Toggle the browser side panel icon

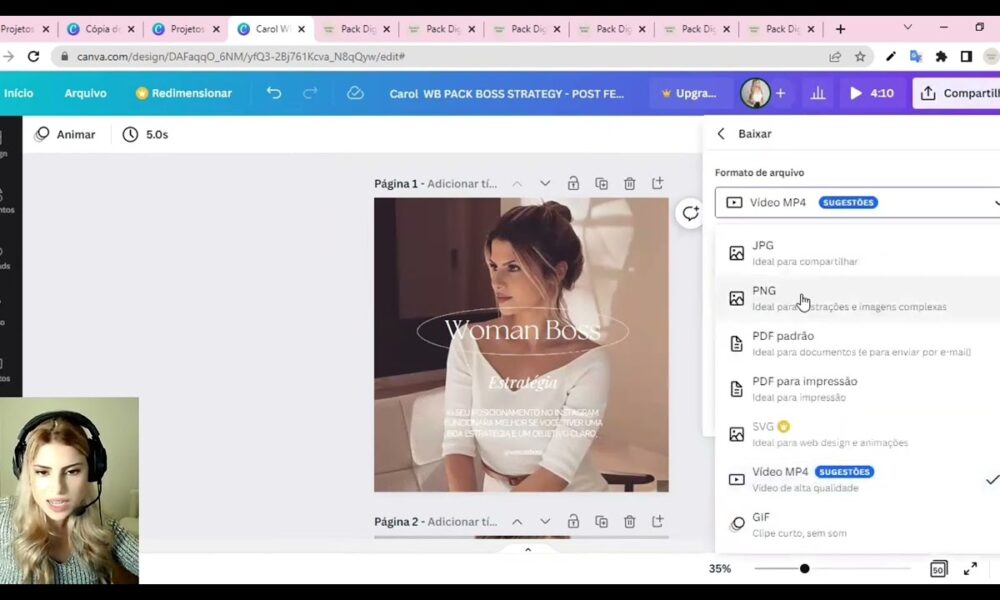coord(966,57)
